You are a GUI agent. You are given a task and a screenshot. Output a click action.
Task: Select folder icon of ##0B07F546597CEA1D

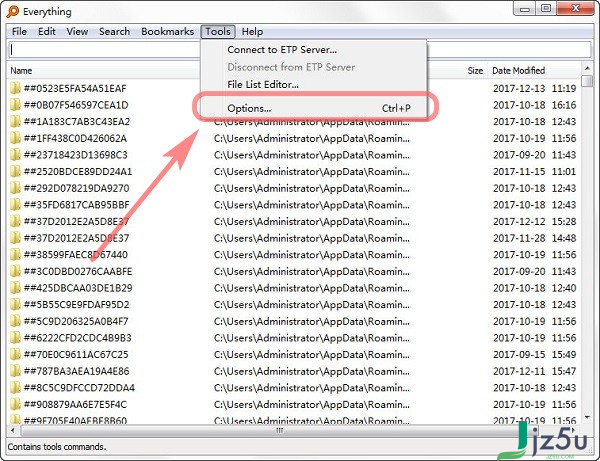15,105
